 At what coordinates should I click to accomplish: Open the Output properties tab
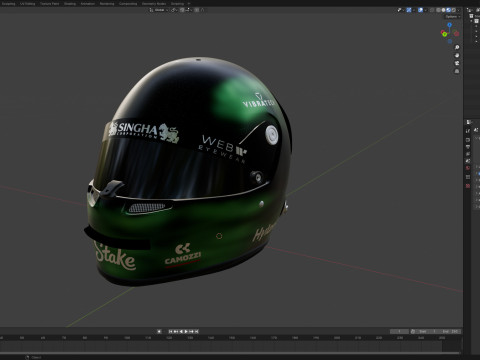(x=468, y=147)
